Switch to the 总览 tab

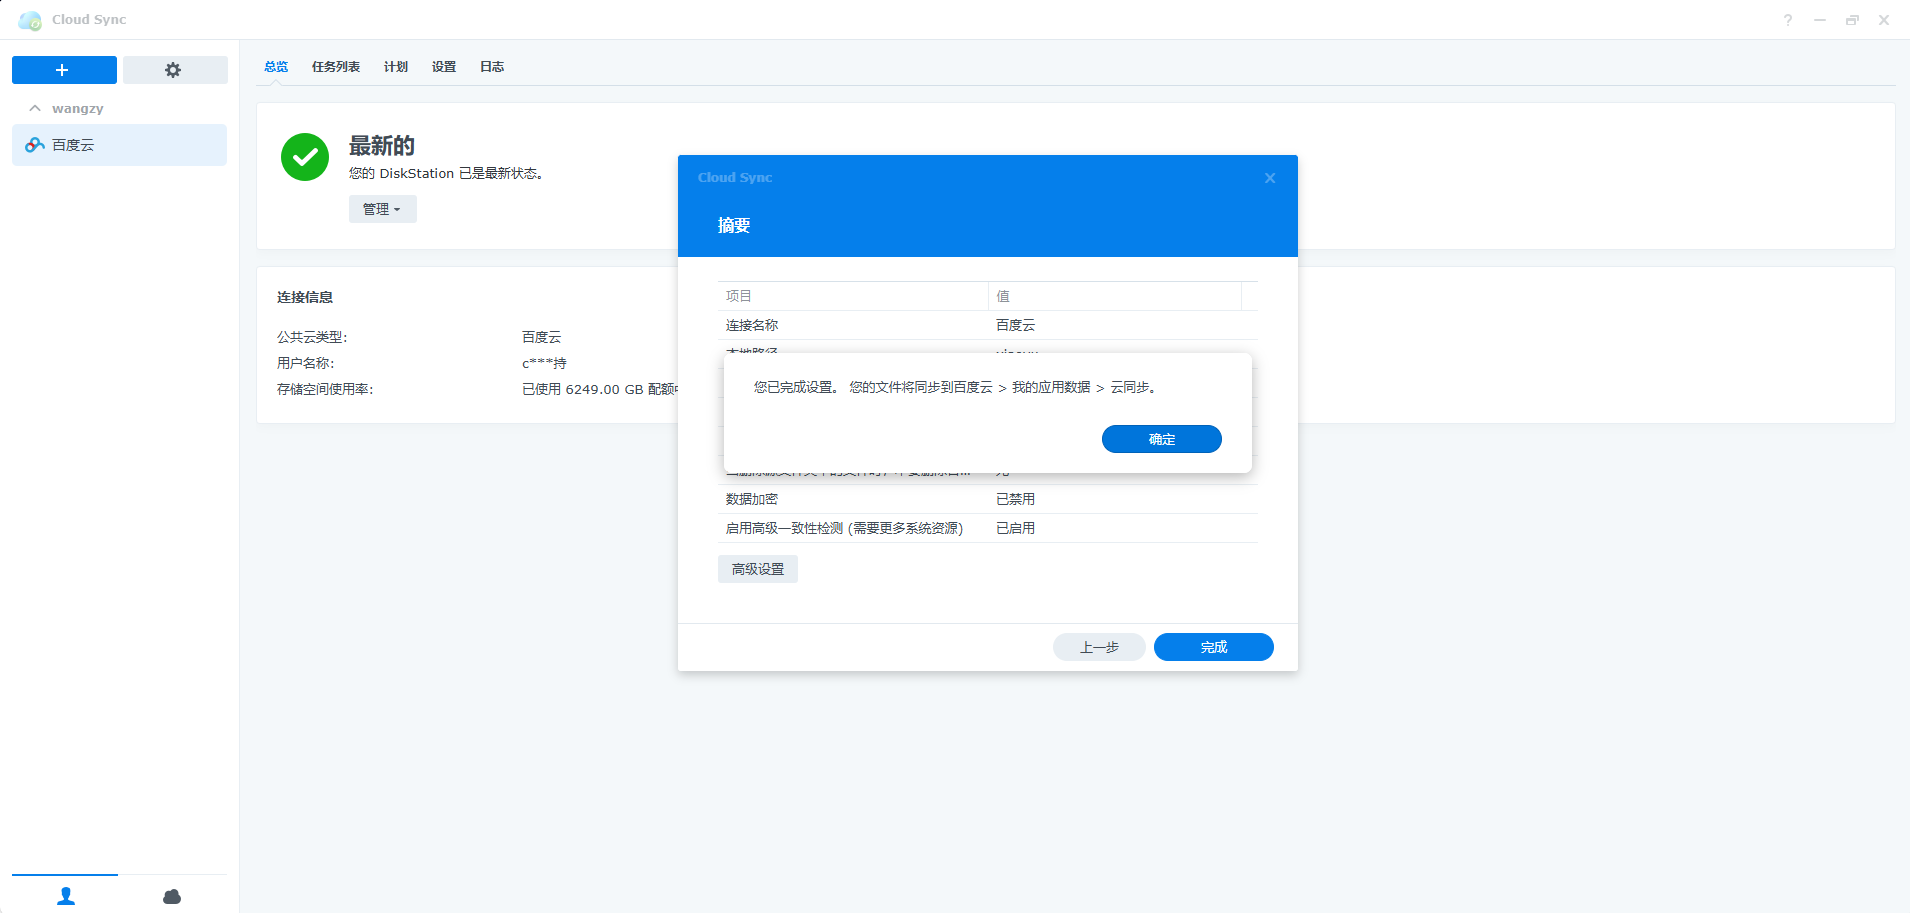(x=276, y=67)
